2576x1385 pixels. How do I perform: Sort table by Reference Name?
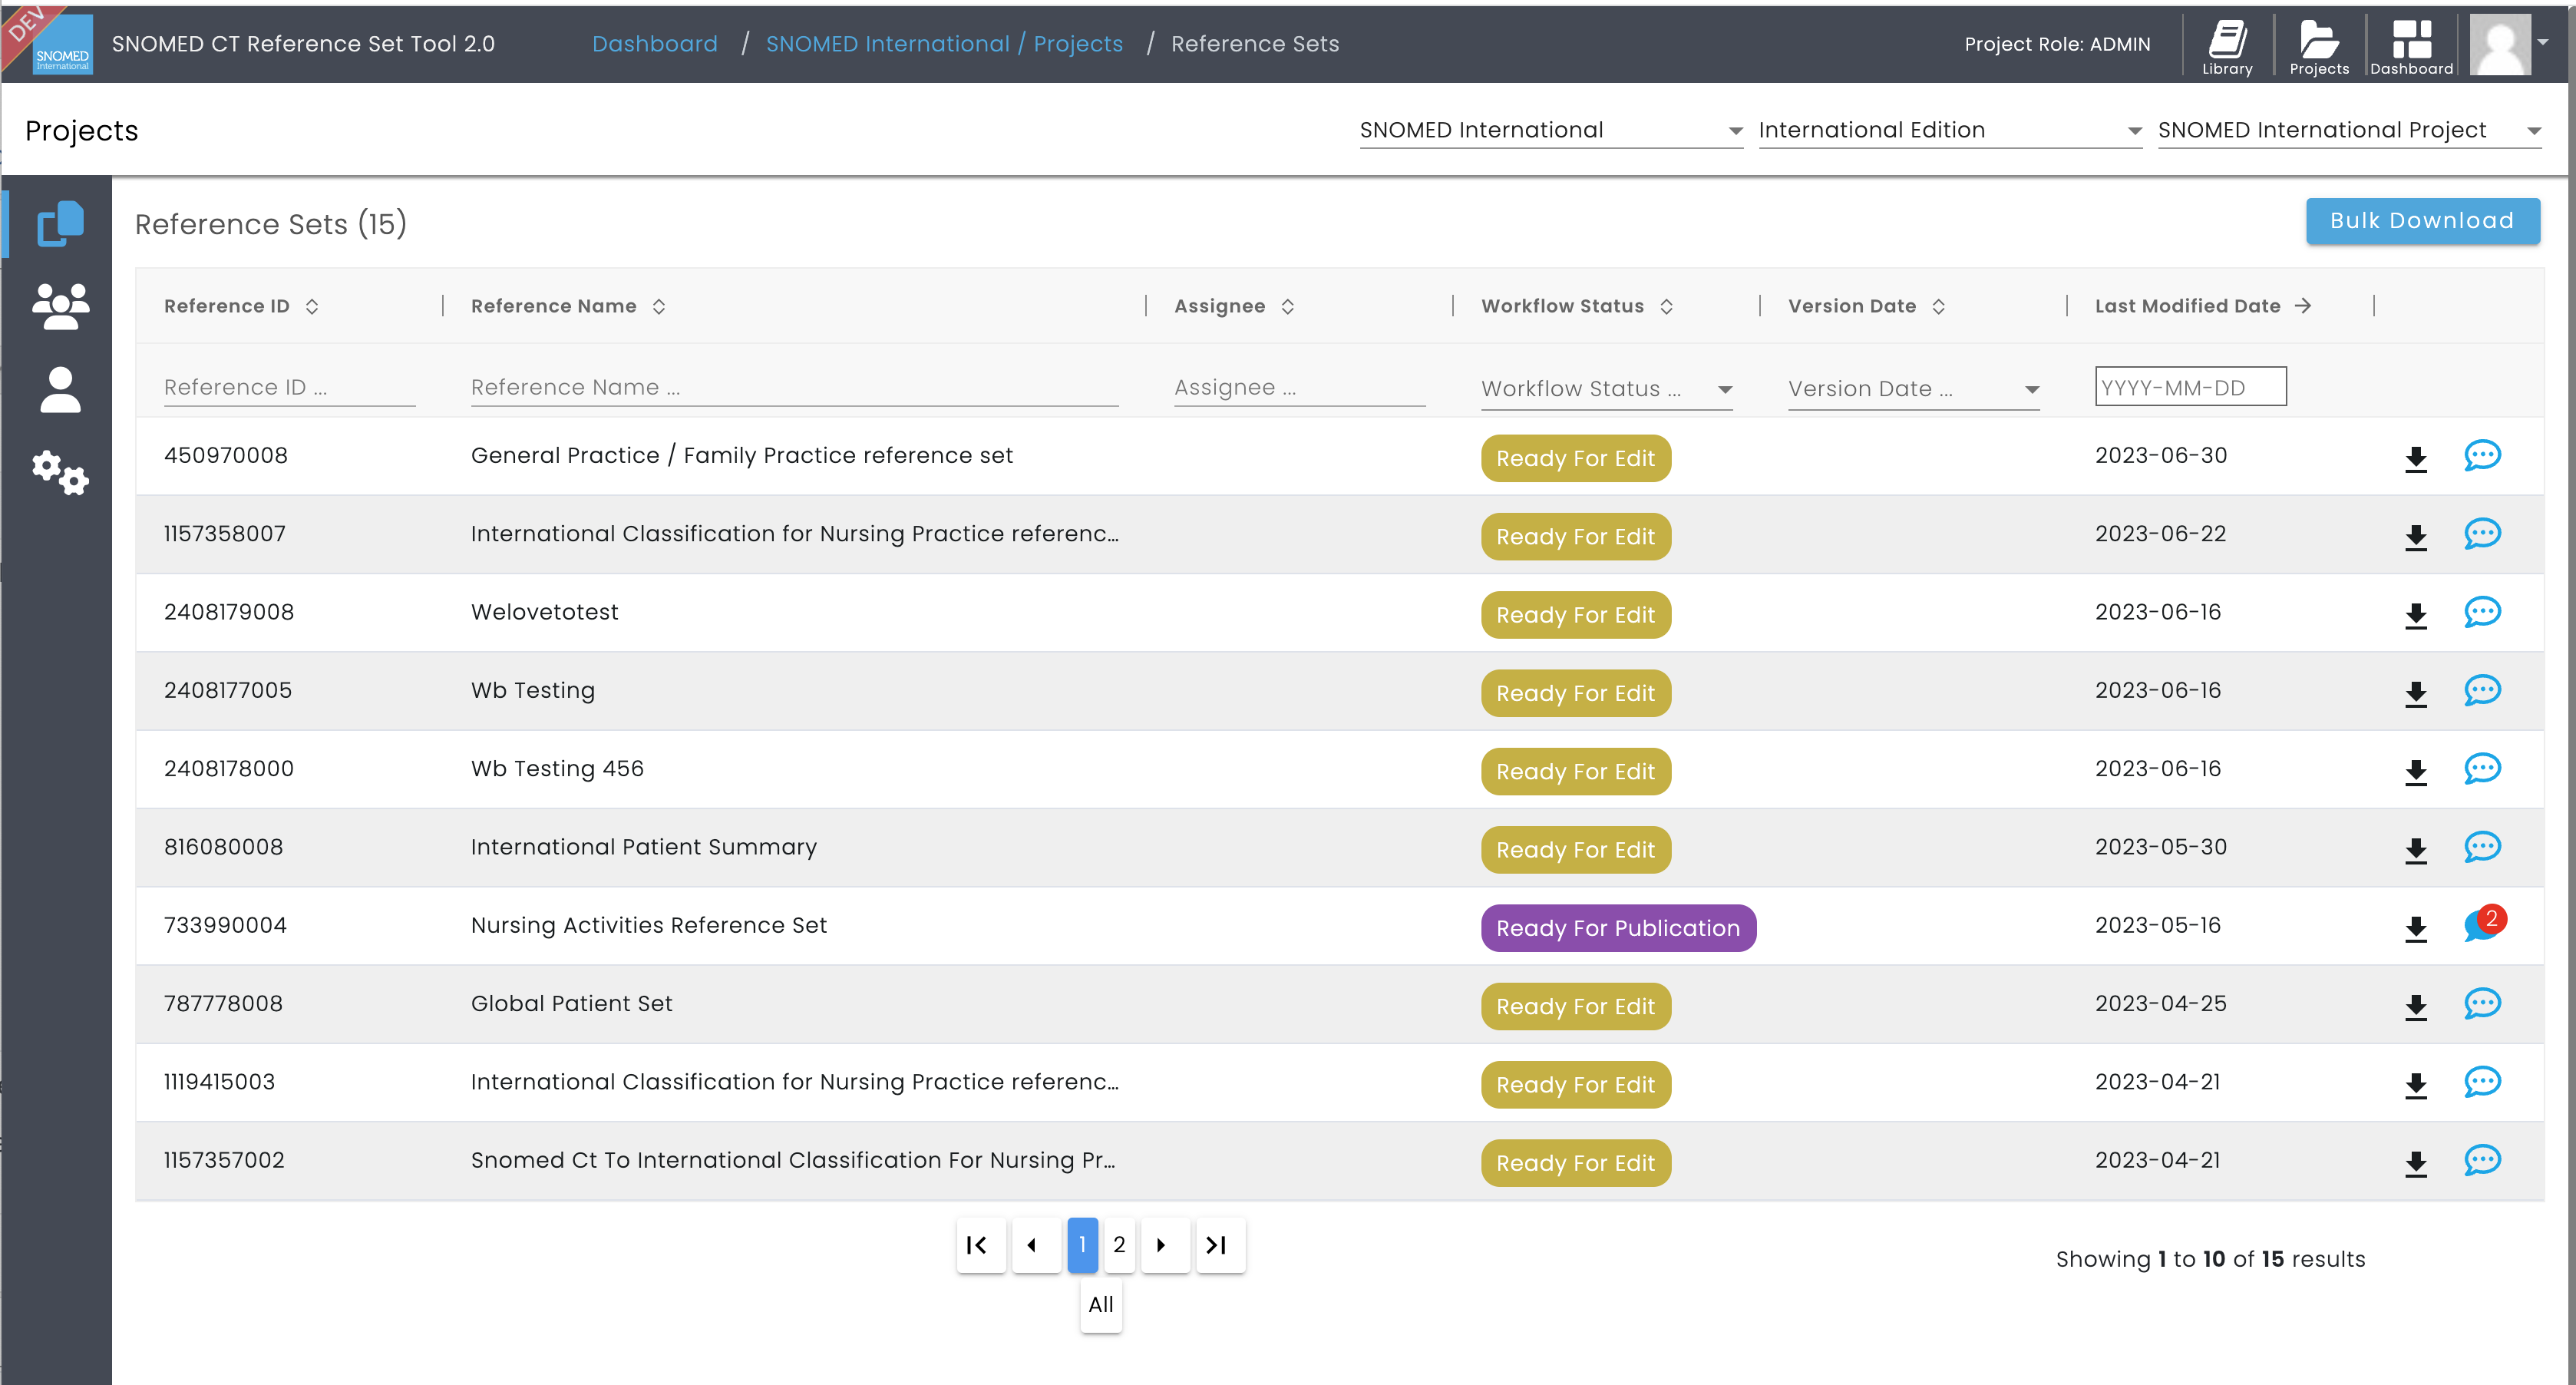pos(659,306)
